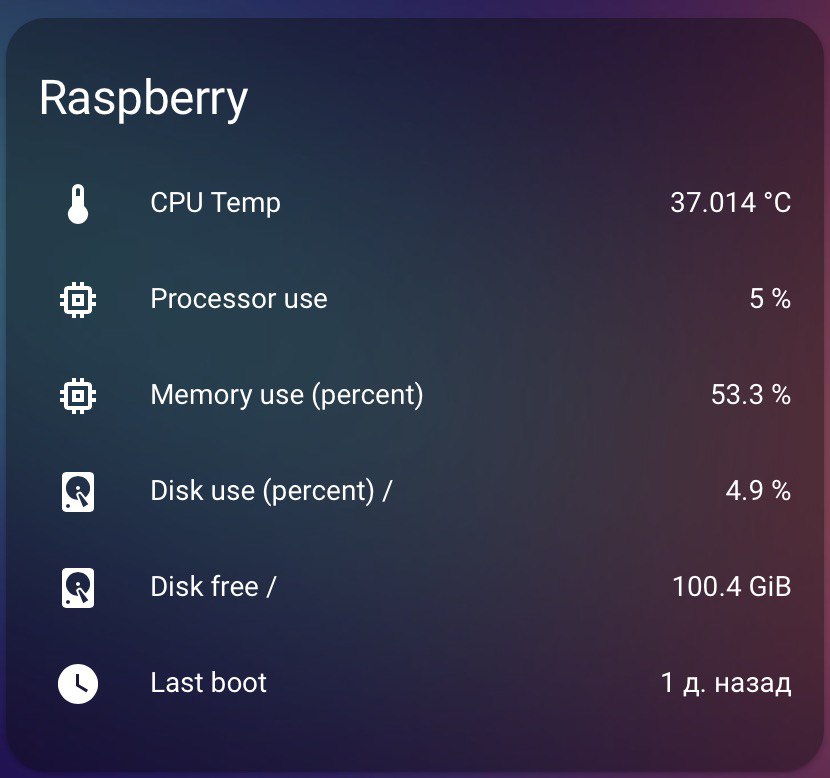Select the Memory use (percent) label
The image size is (830, 778).
click(x=286, y=395)
